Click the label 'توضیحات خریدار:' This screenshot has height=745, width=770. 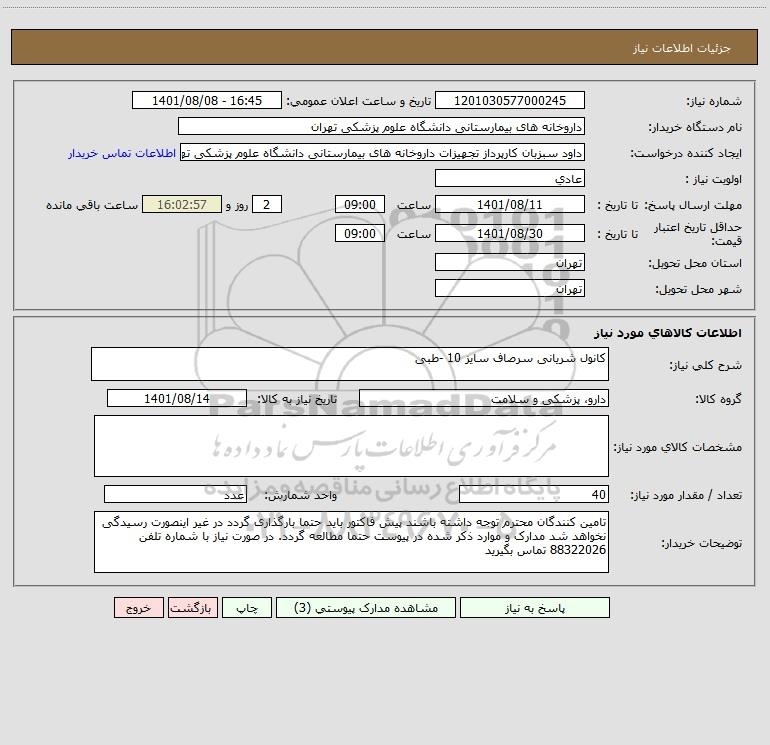pos(702,543)
